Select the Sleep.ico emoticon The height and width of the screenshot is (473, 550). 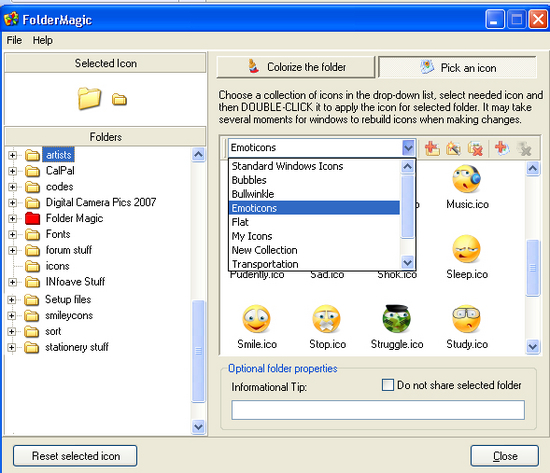click(x=467, y=258)
